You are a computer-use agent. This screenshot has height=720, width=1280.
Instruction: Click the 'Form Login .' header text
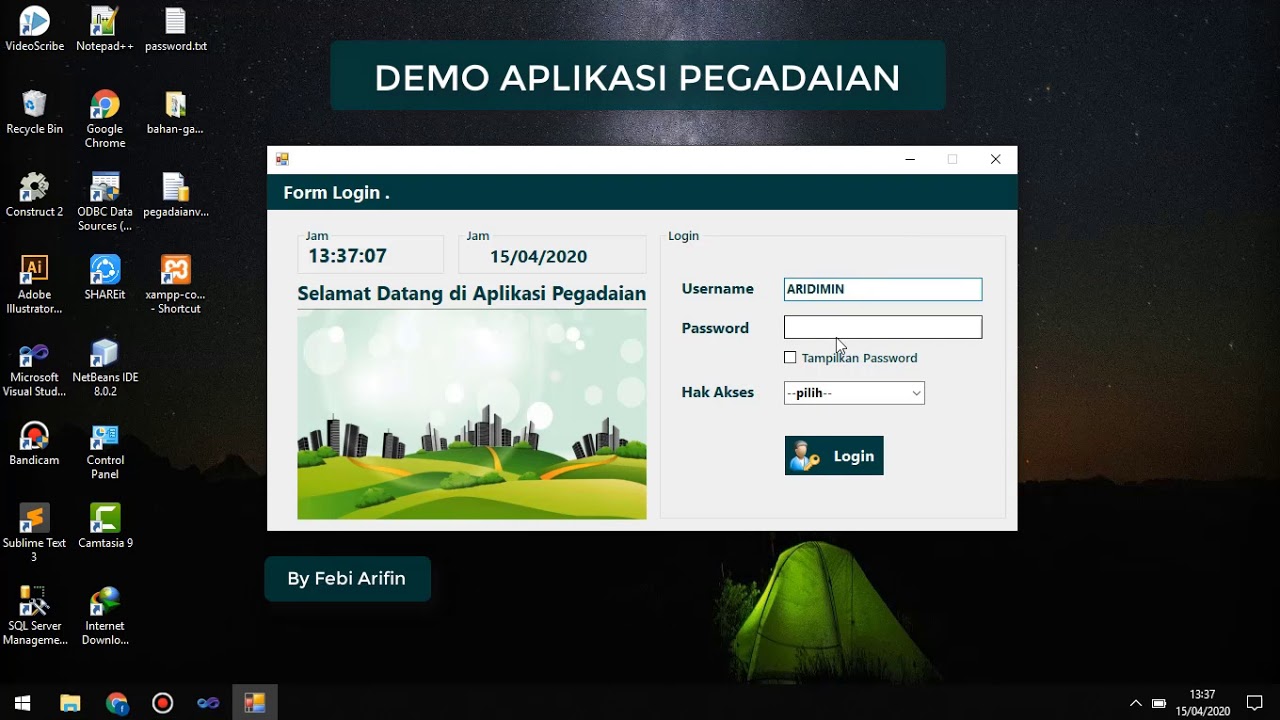coord(336,193)
